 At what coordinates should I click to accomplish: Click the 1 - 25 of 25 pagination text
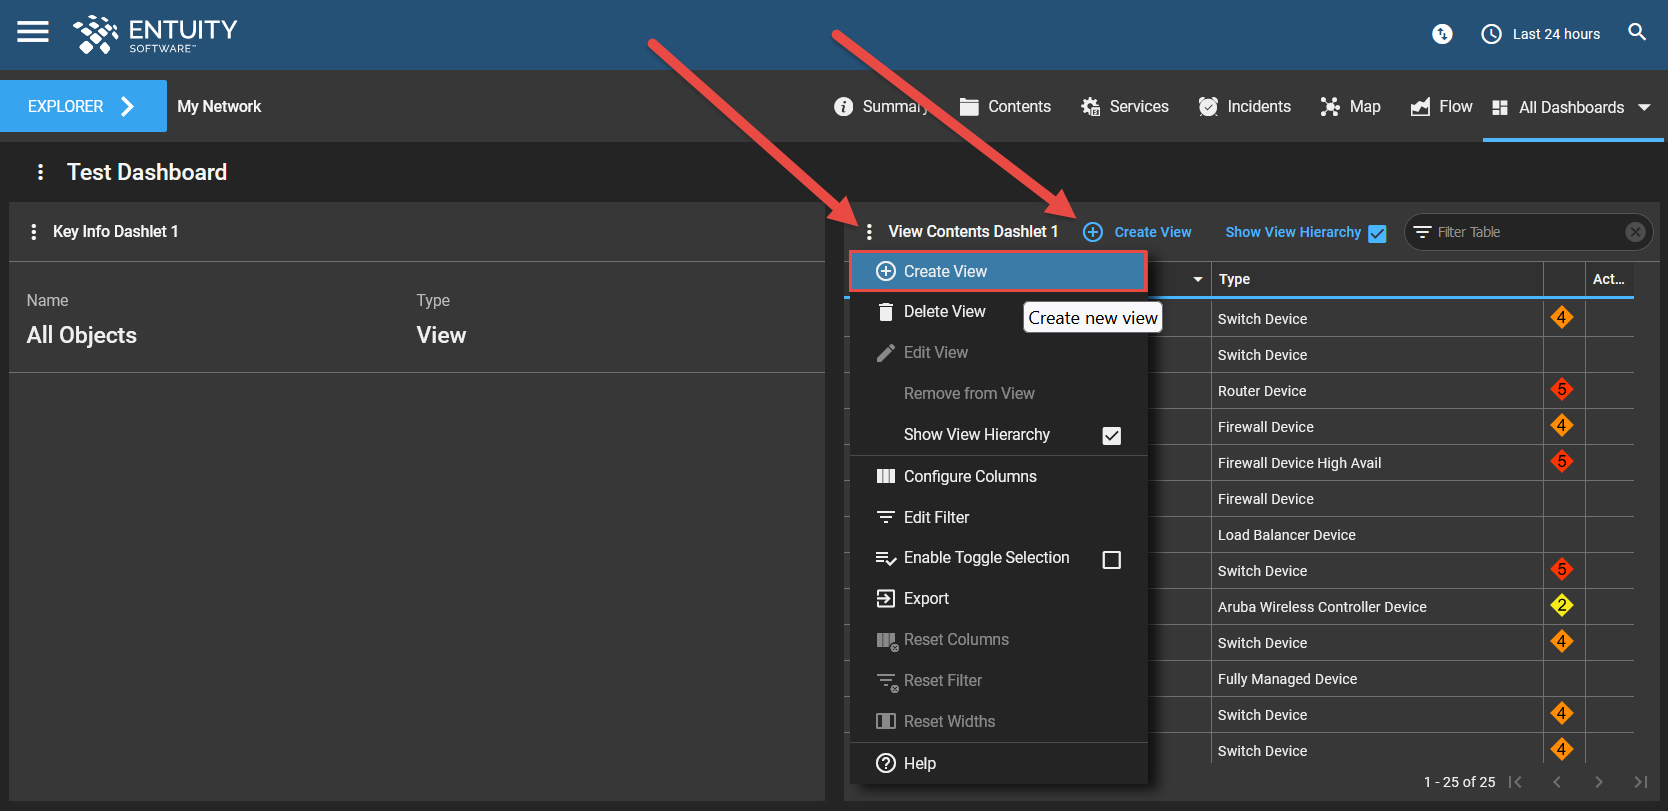pyautogui.click(x=1459, y=782)
